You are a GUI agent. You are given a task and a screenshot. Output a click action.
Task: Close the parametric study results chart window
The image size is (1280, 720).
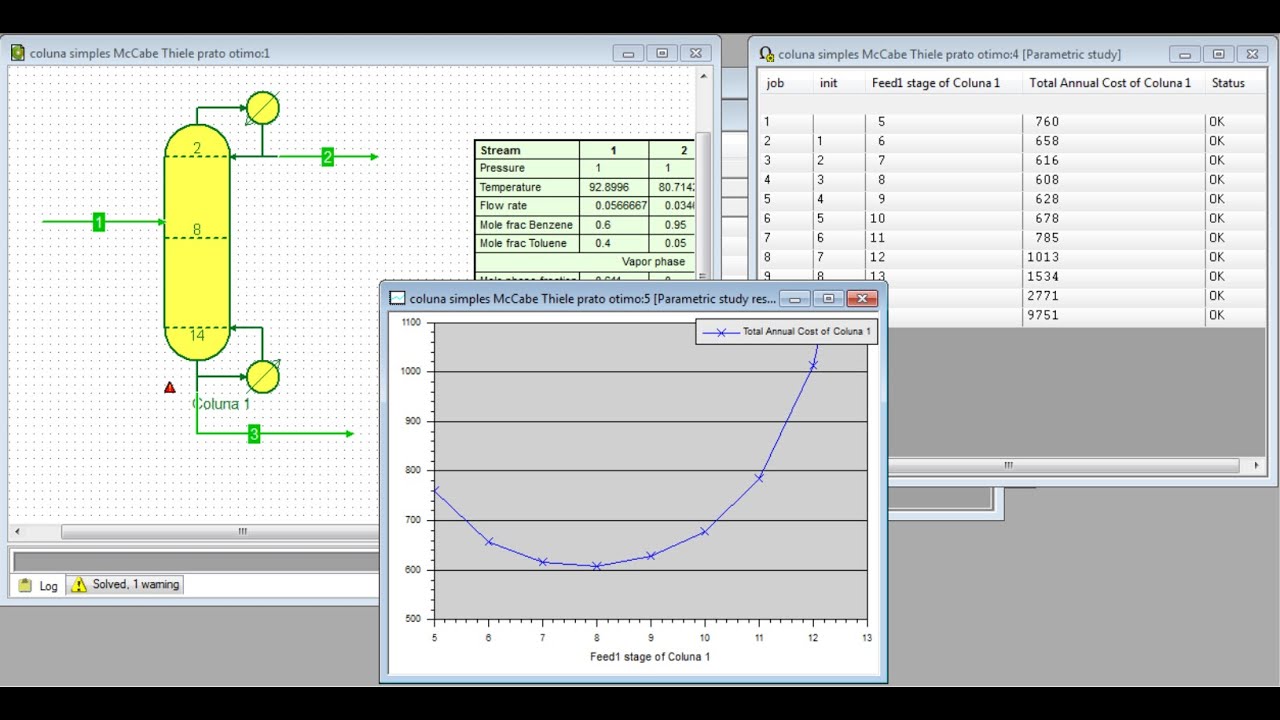(861, 298)
